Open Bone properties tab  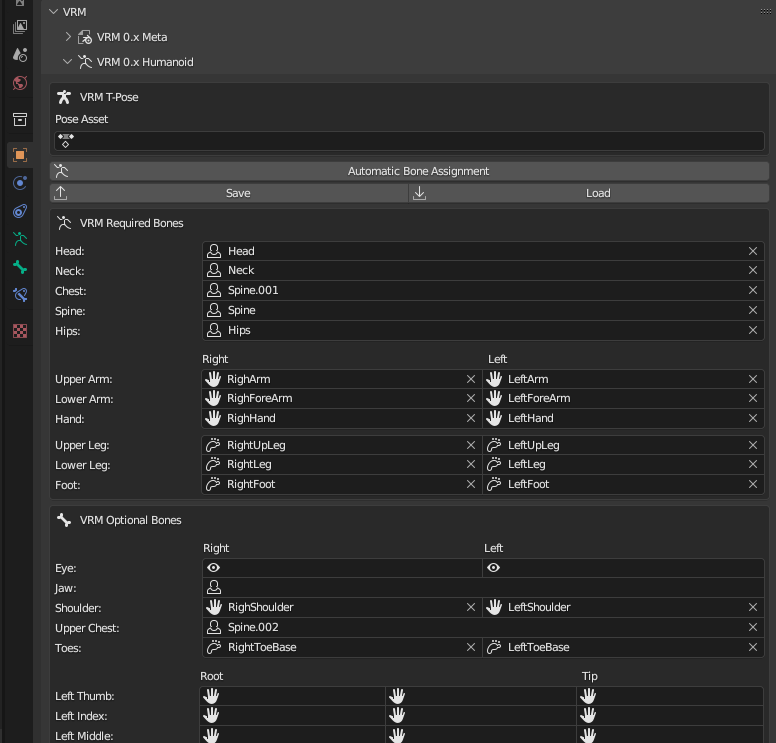[20, 267]
